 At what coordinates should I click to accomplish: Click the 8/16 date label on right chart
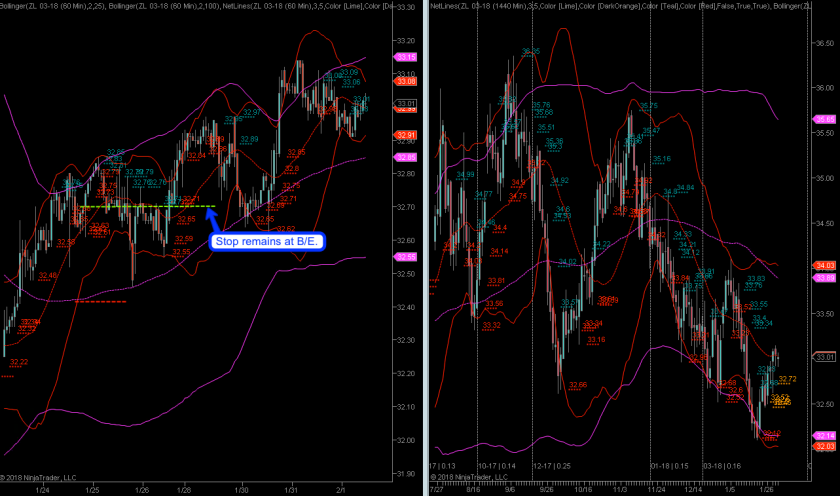pyautogui.click(x=473, y=489)
